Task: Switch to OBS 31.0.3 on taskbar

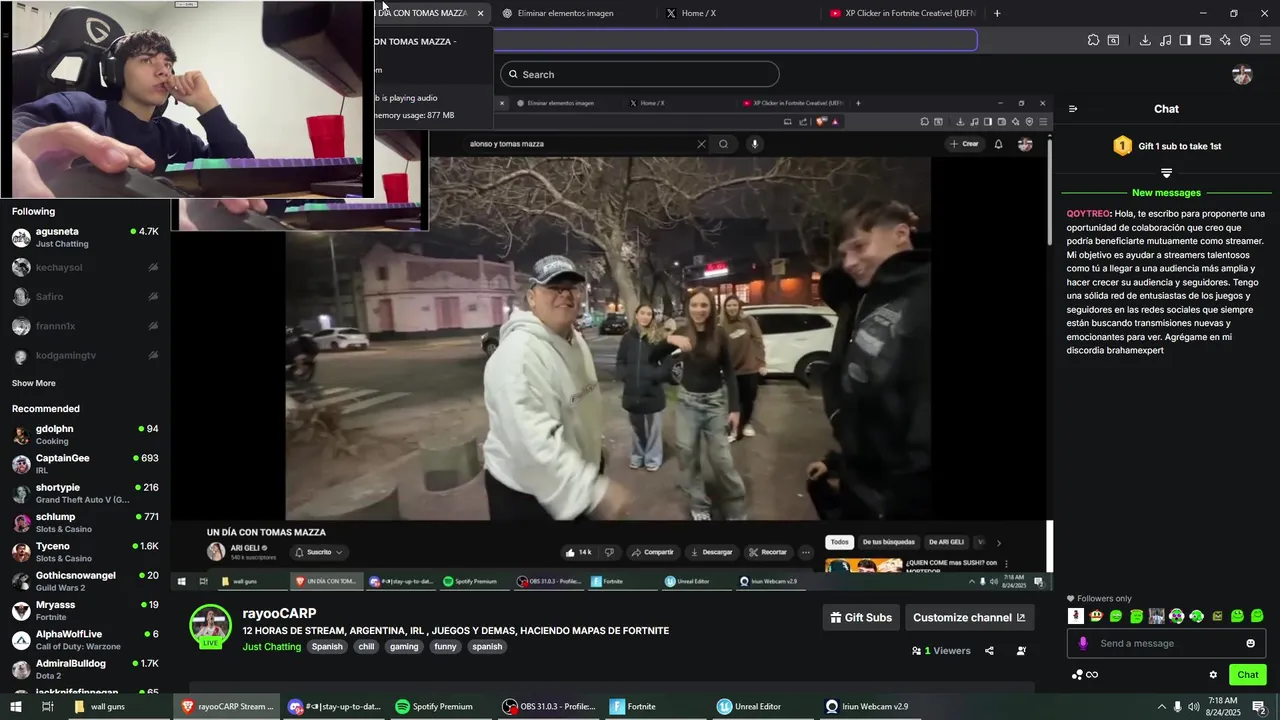Action: pyautogui.click(x=550, y=707)
